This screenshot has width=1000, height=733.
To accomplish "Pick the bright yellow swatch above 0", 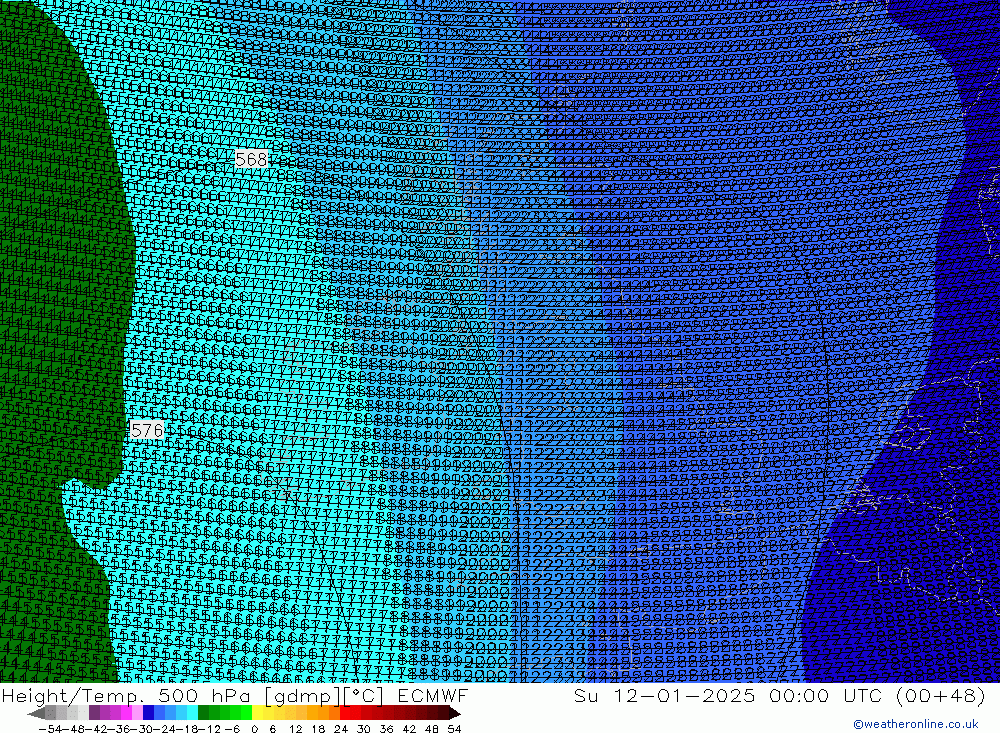I will point(258,713).
